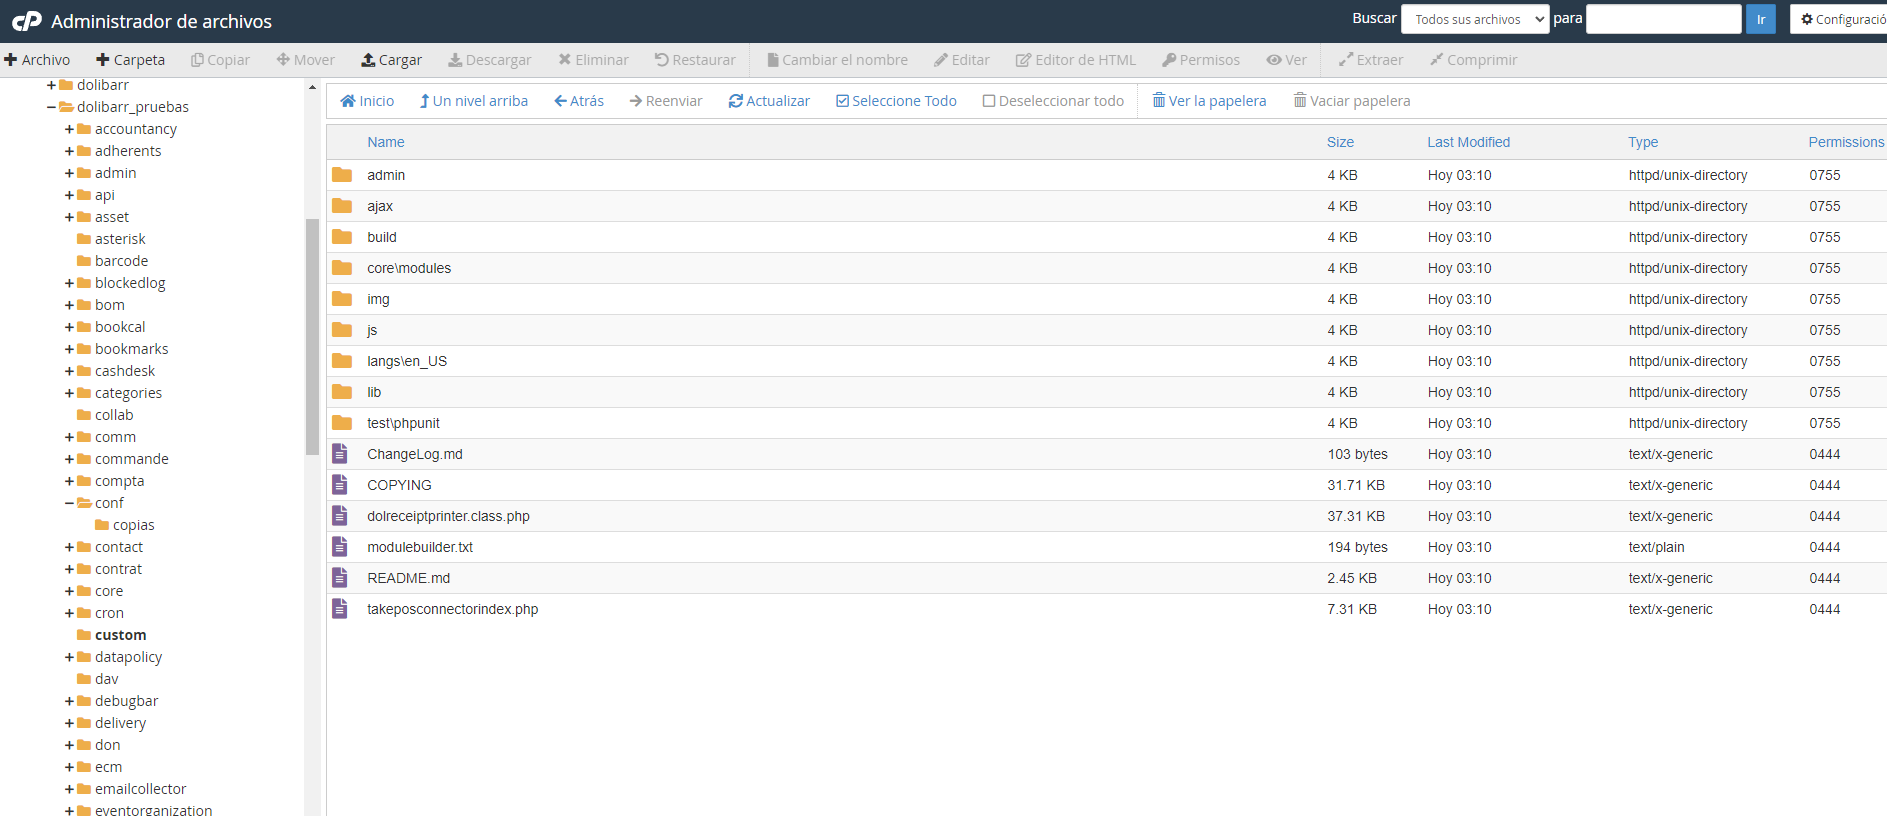This screenshot has height=816, width=1887.
Task: Sort by Last Modified column header
Action: pyautogui.click(x=1468, y=142)
